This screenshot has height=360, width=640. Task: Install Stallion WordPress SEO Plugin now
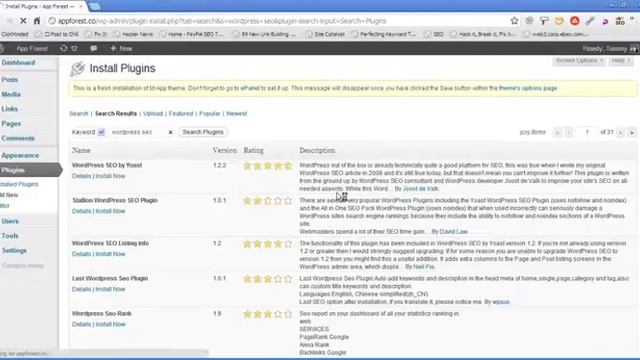pyautogui.click(x=110, y=211)
